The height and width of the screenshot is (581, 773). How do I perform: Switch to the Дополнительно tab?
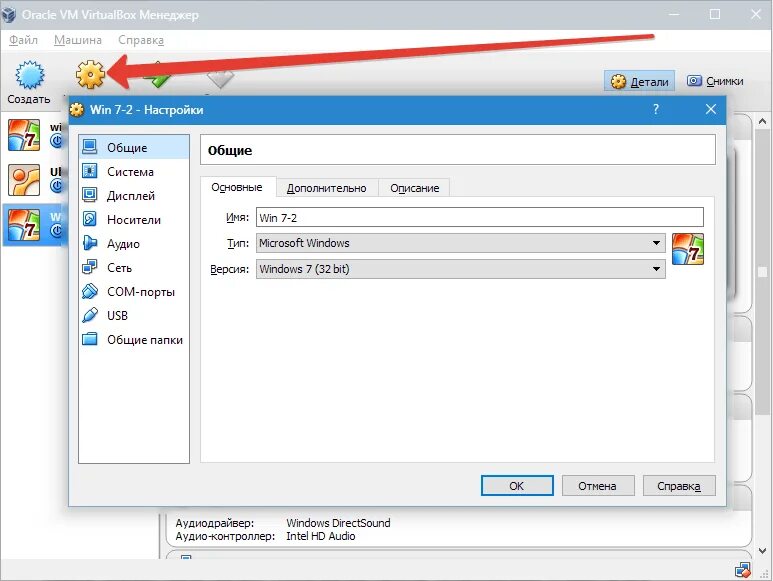(x=326, y=188)
